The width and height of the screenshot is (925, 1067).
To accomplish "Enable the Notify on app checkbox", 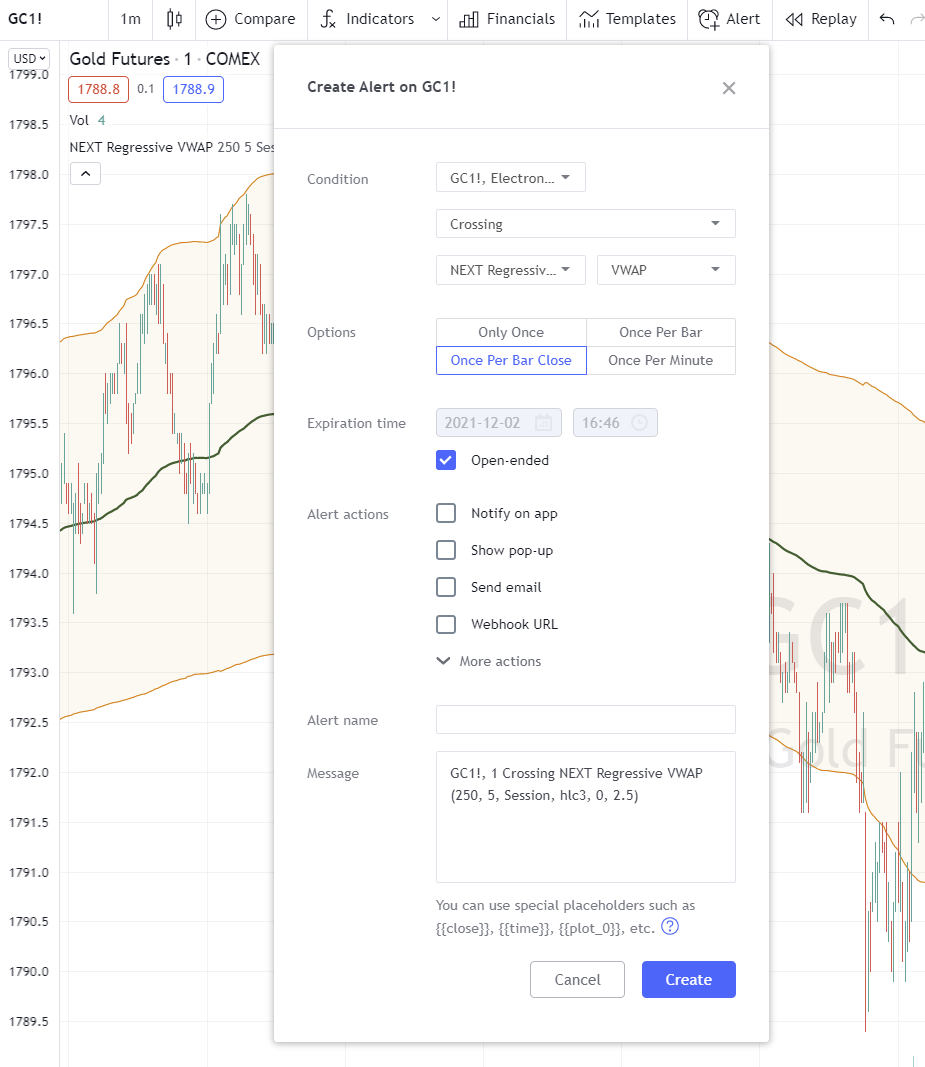I will (446, 513).
